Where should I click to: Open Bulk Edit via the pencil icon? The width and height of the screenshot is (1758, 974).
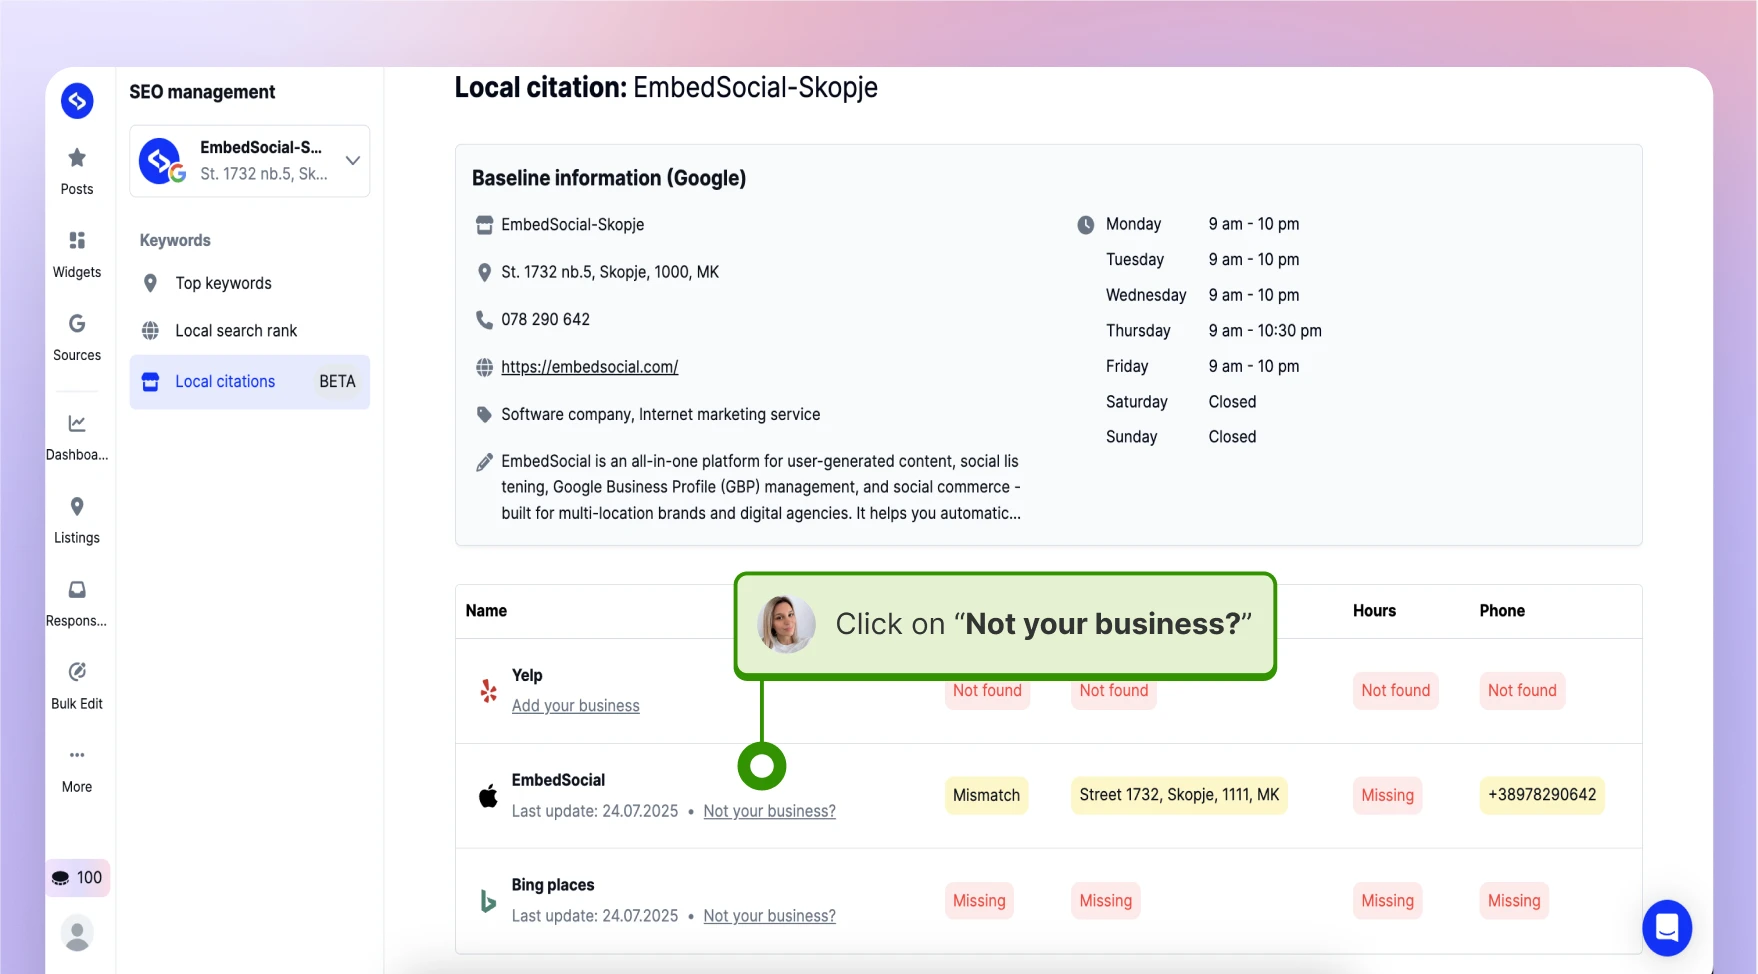pyautogui.click(x=77, y=671)
